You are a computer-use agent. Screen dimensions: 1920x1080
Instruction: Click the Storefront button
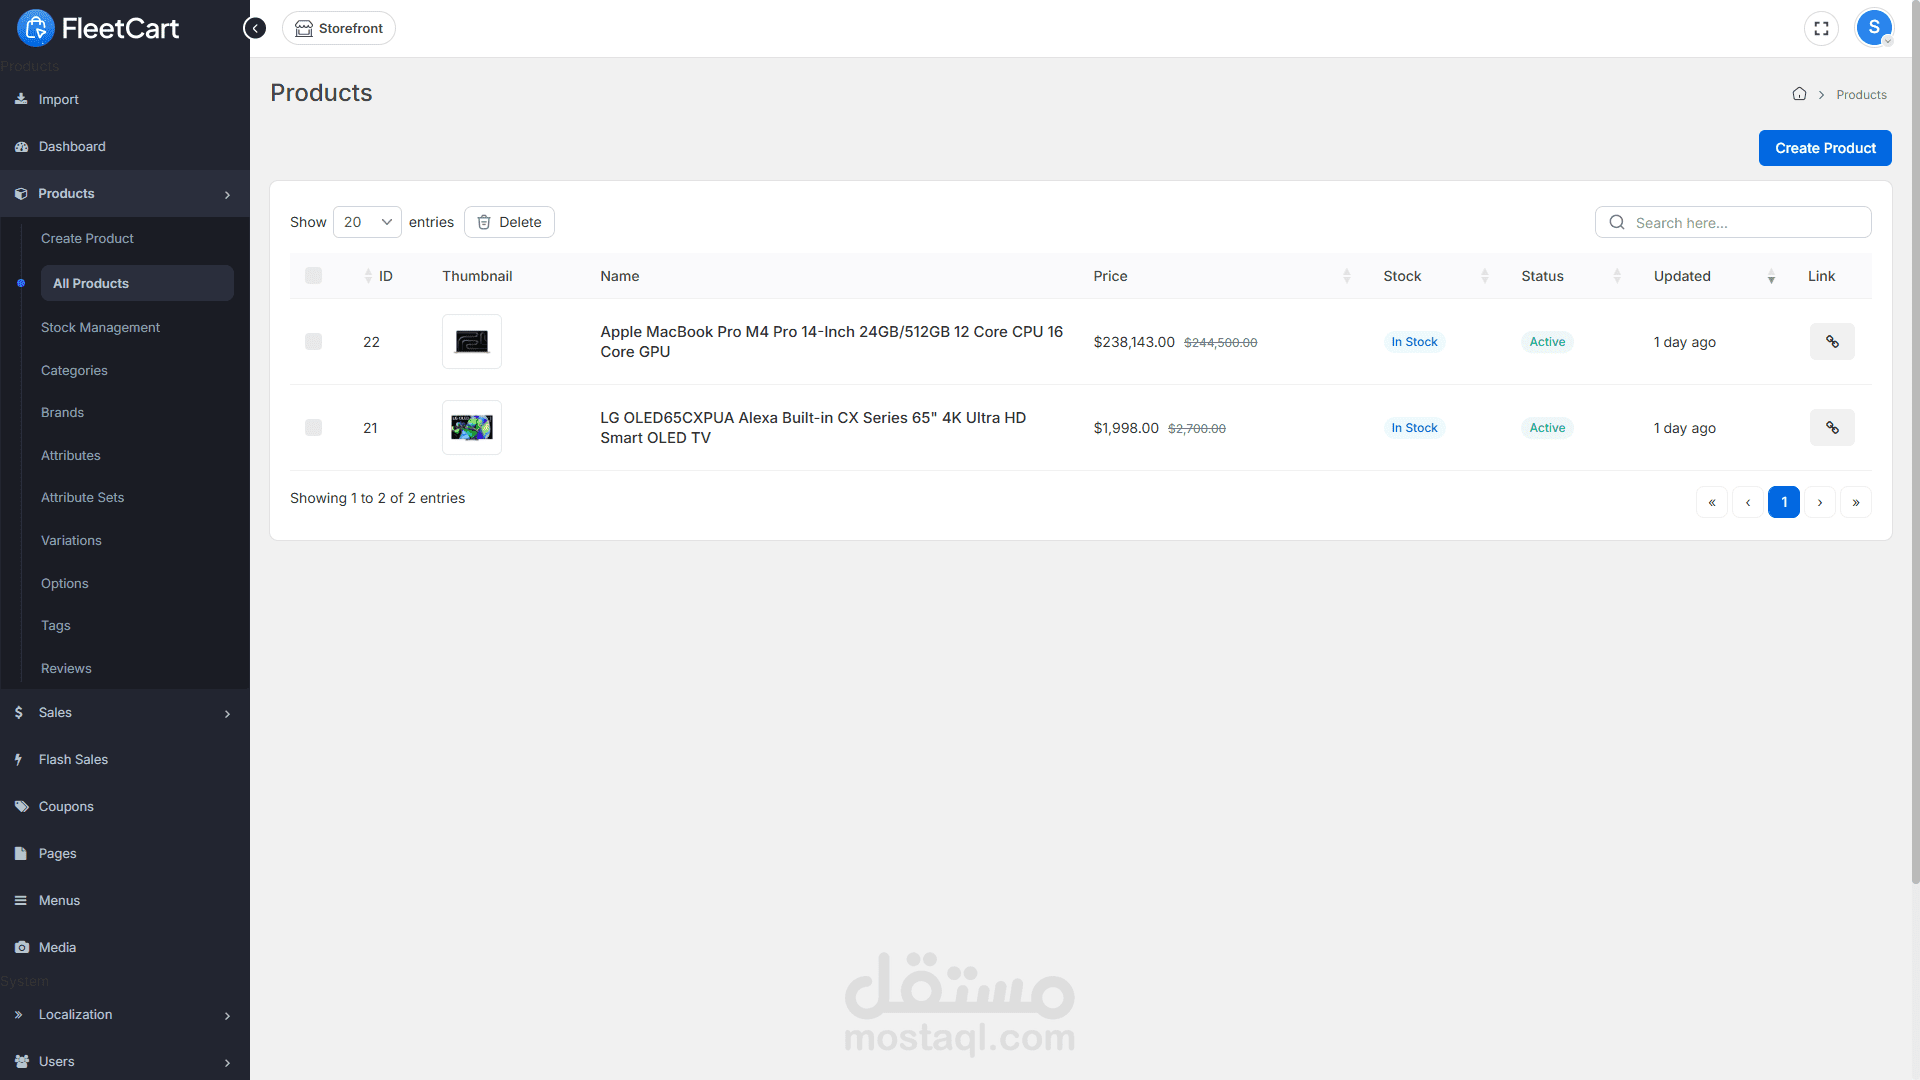click(339, 28)
